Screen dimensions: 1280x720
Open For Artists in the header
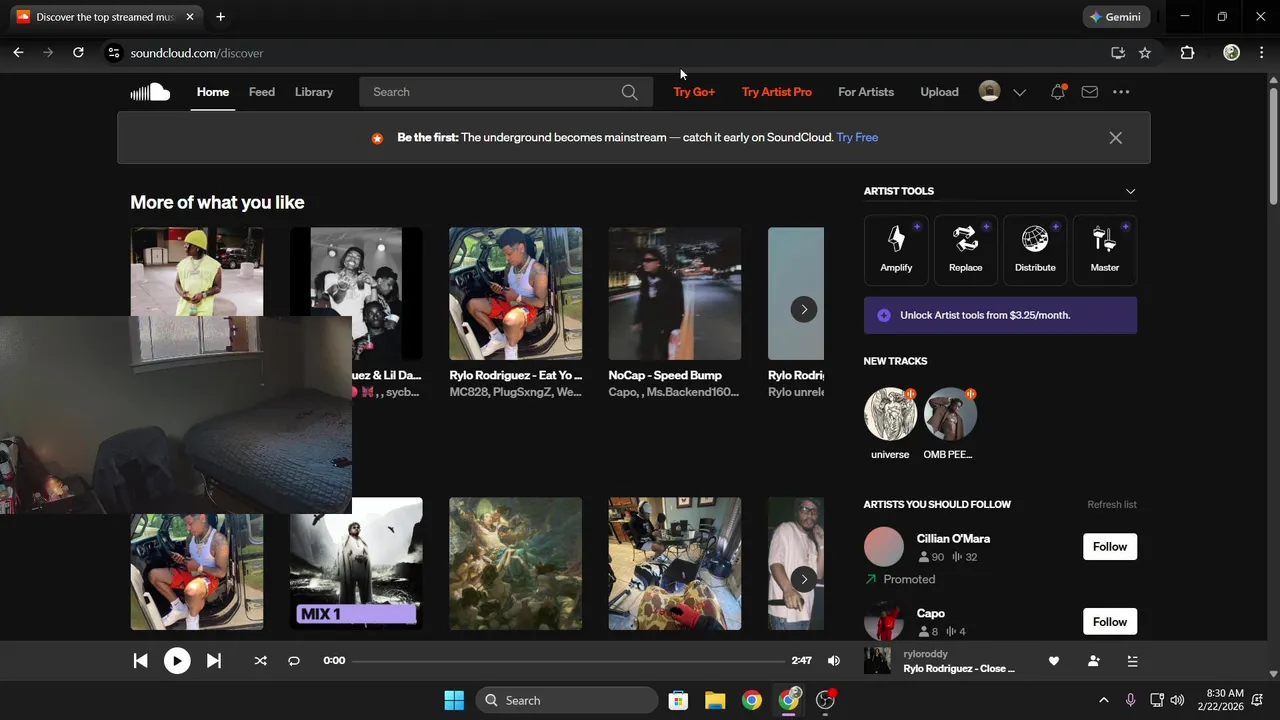866,92
